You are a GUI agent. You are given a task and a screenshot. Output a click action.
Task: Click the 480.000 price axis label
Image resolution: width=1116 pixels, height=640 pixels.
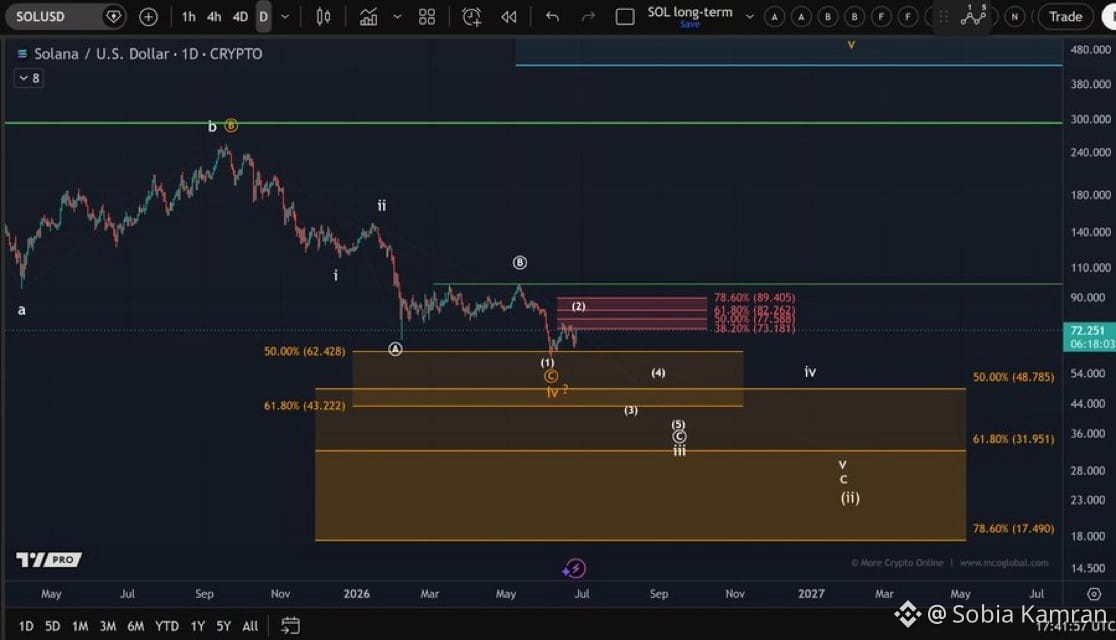(x=1090, y=49)
